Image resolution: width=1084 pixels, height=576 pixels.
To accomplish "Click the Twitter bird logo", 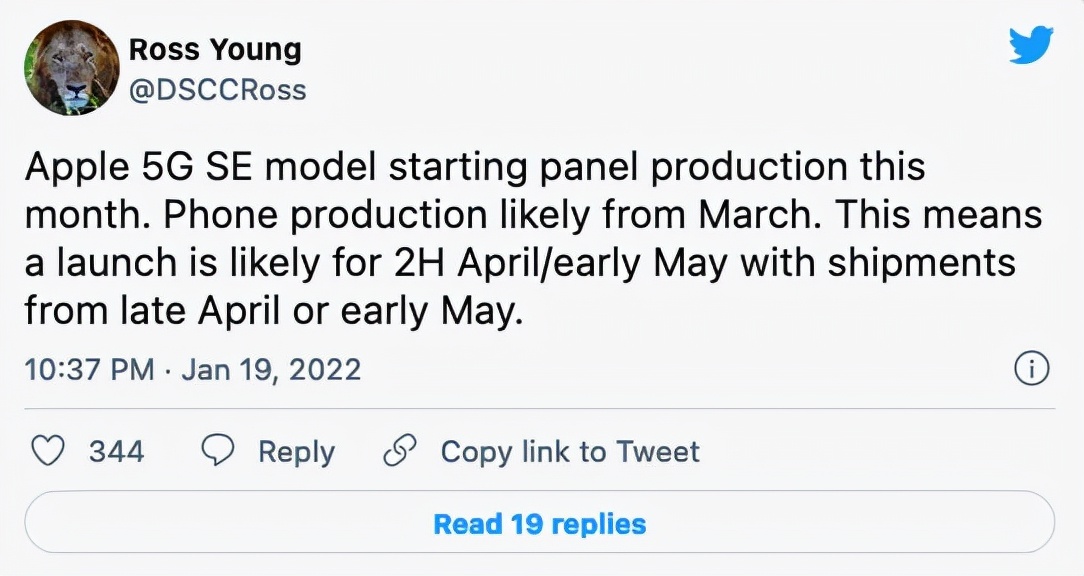I will (x=1031, y=45).
